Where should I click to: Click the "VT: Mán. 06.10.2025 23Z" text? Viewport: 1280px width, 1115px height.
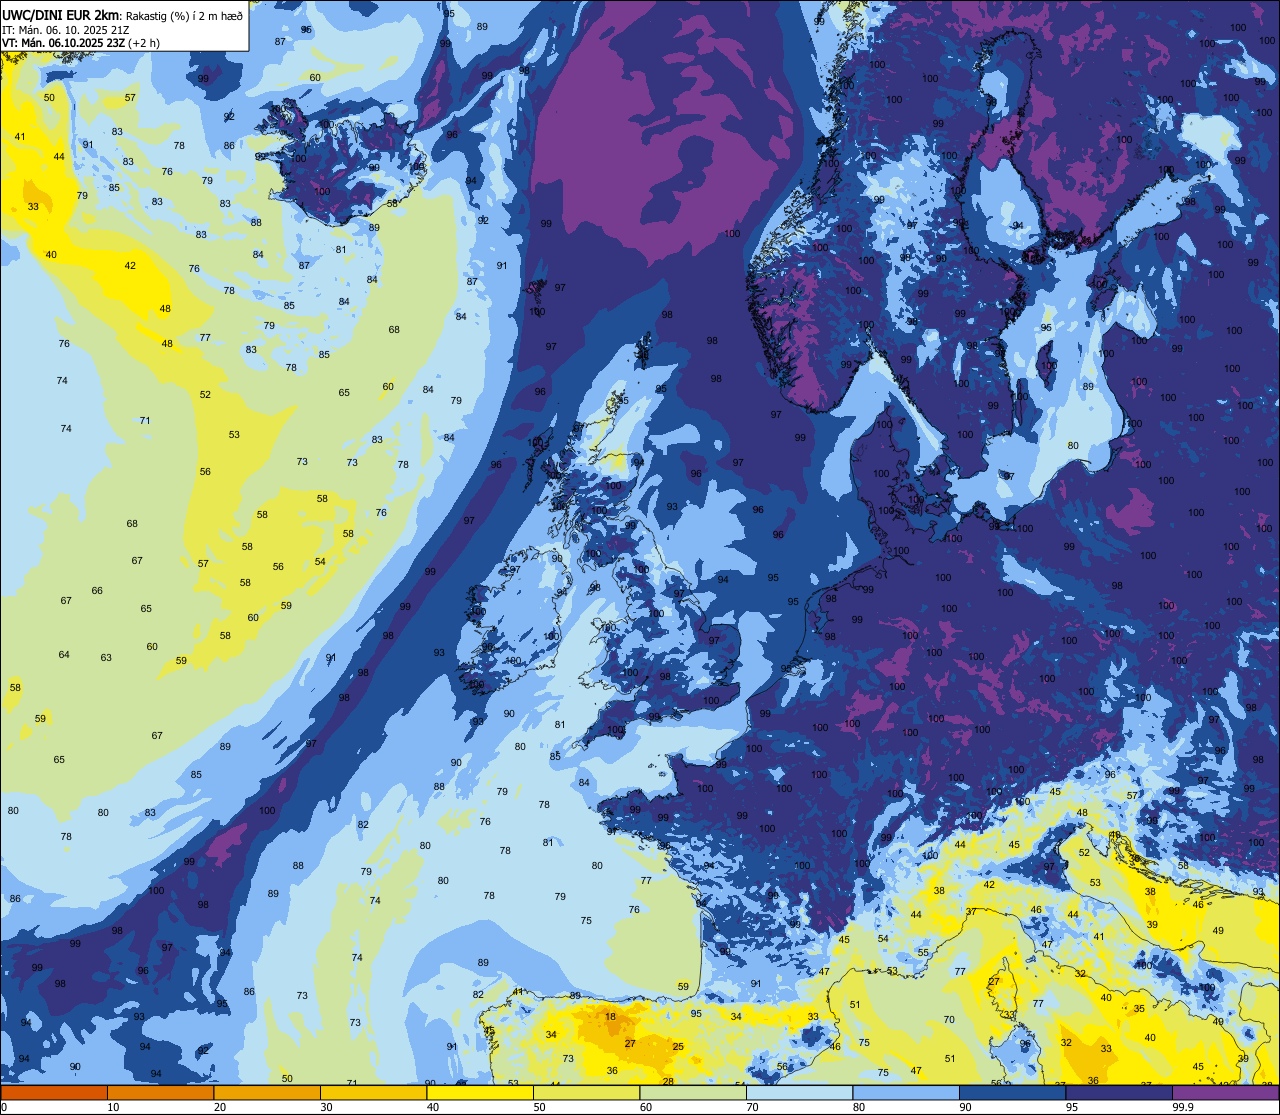pos(63,43)
